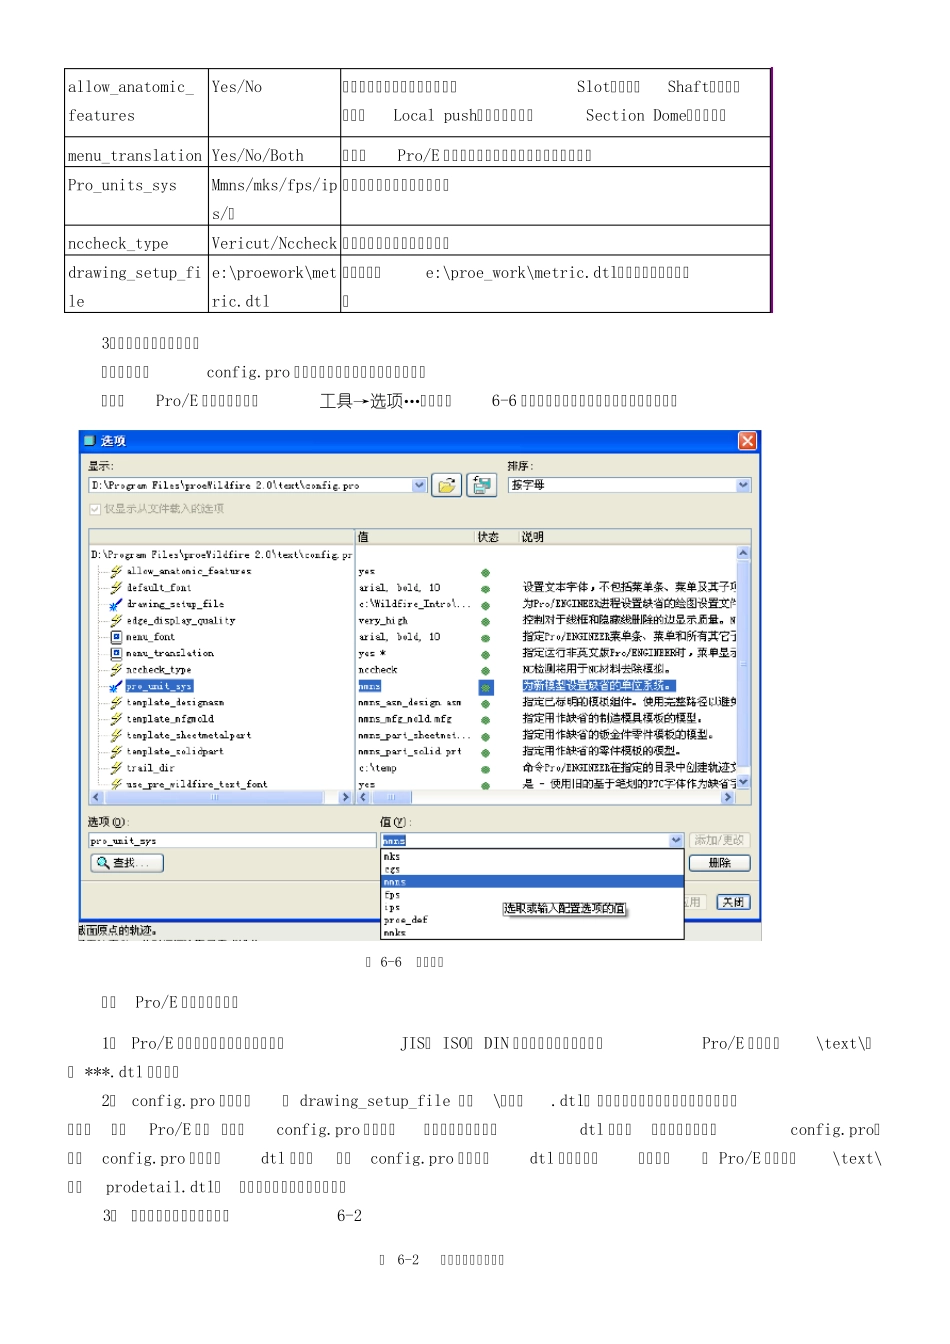This screenshot has height=1344, width=950.
Task: Close the Options dialog with the red X
Action: (748, 441)
